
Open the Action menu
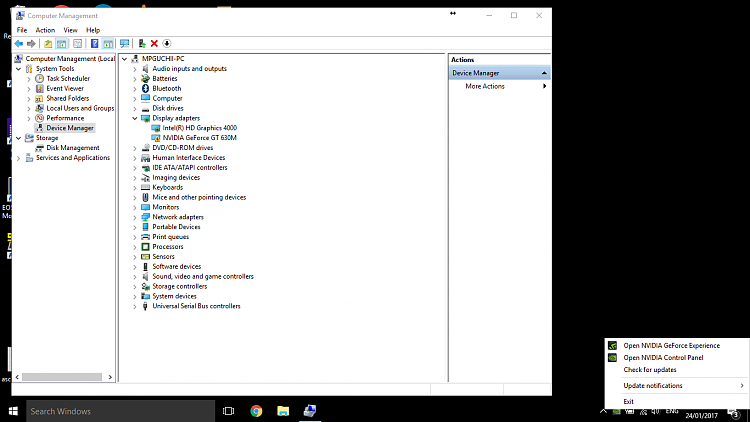45,30
